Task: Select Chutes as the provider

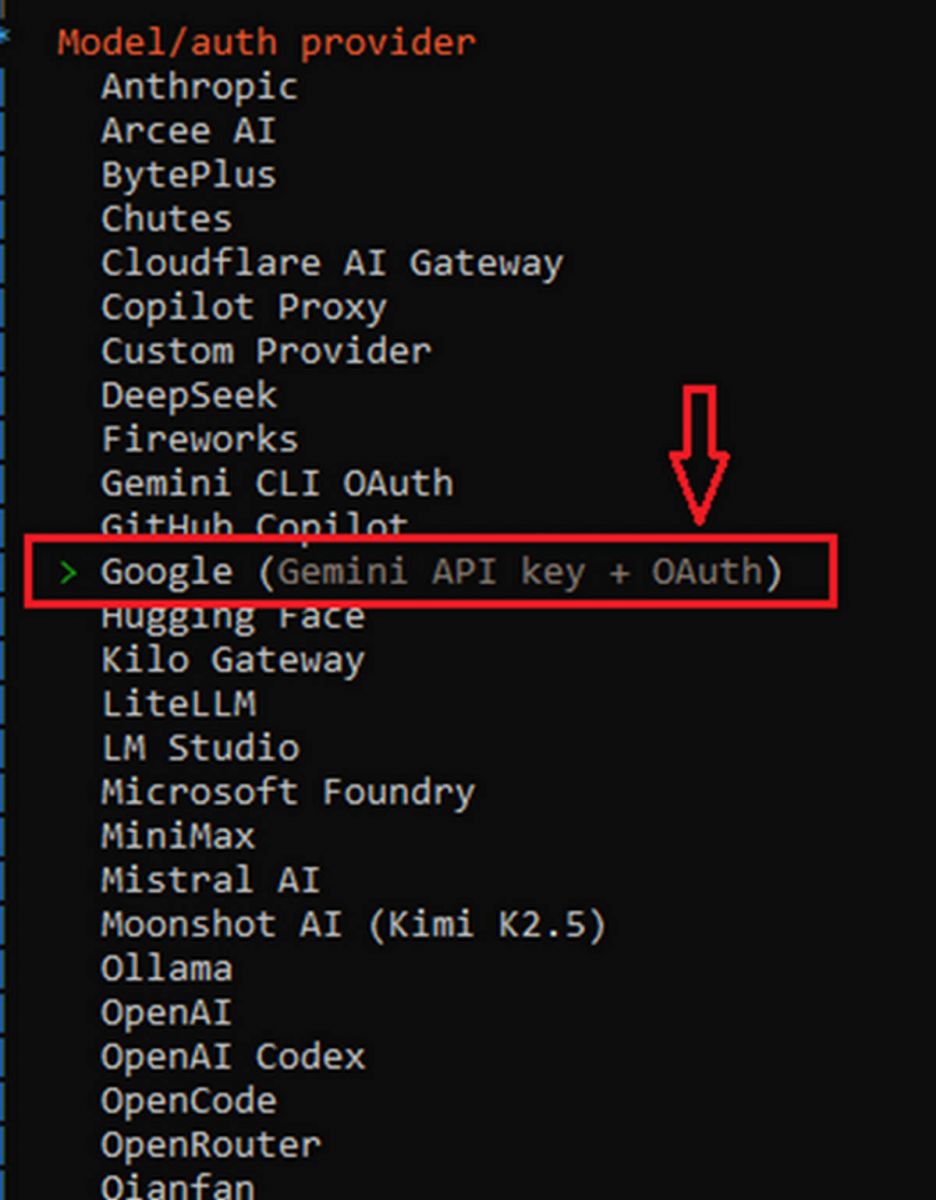Action: click(166, 219)
